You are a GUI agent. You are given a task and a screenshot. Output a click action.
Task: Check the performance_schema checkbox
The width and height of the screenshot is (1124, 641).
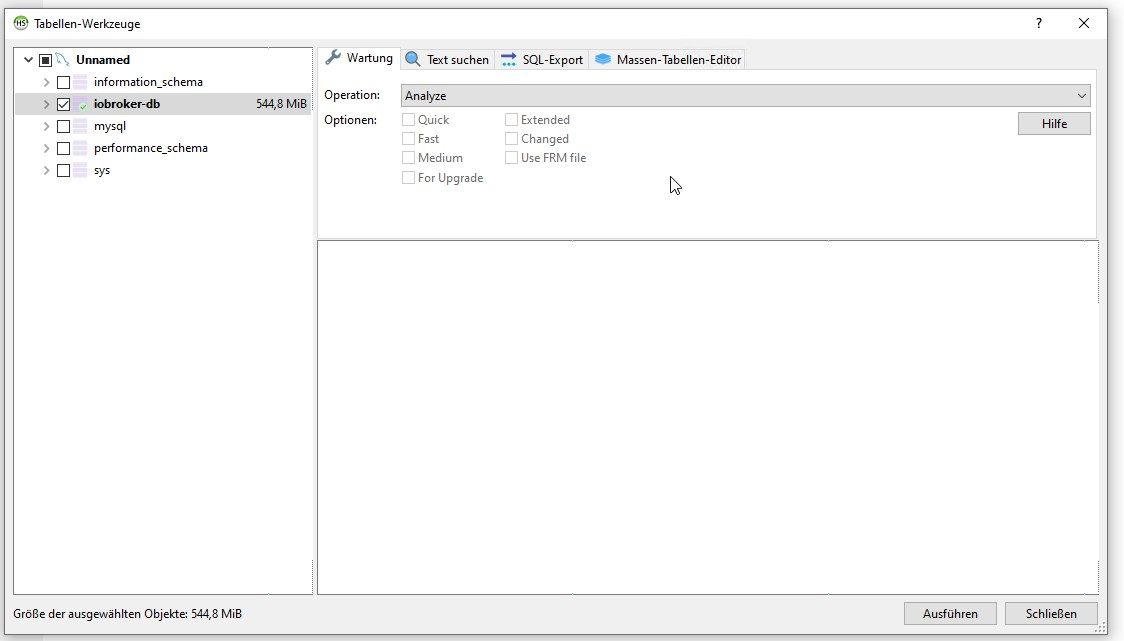coord(63,148)
